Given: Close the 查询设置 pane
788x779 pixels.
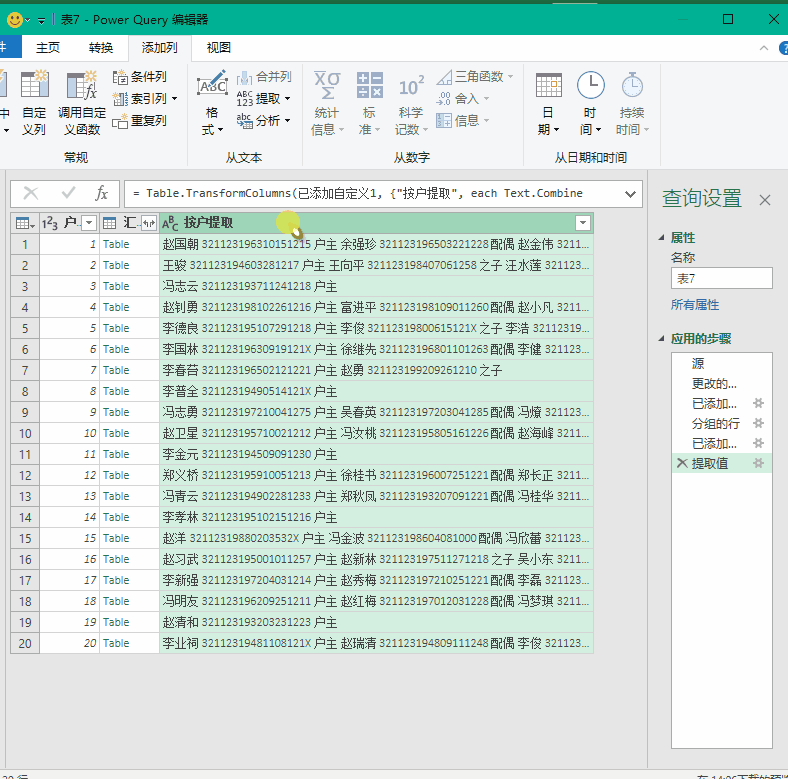Looking at the screenshot, I should (x=764, y=200).
